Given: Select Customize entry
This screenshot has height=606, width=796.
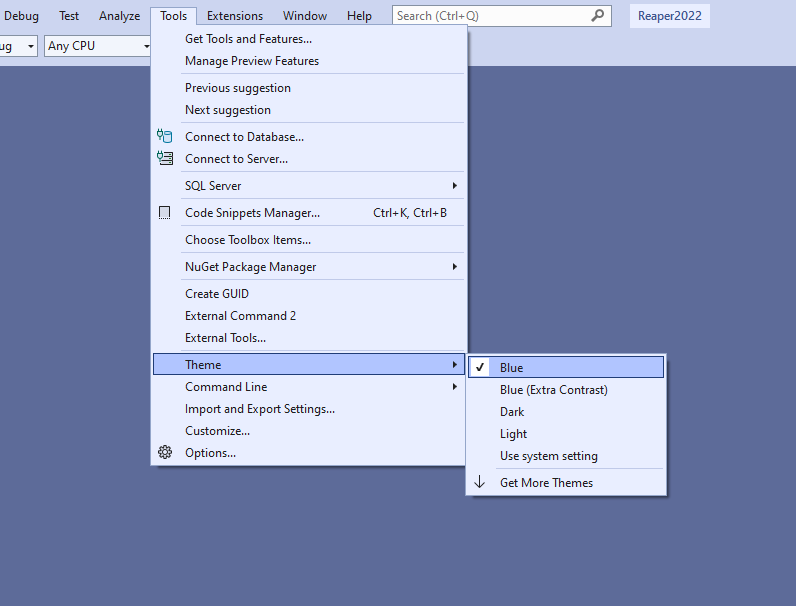Looking at the screenshot, I should [x=309, y=431].
